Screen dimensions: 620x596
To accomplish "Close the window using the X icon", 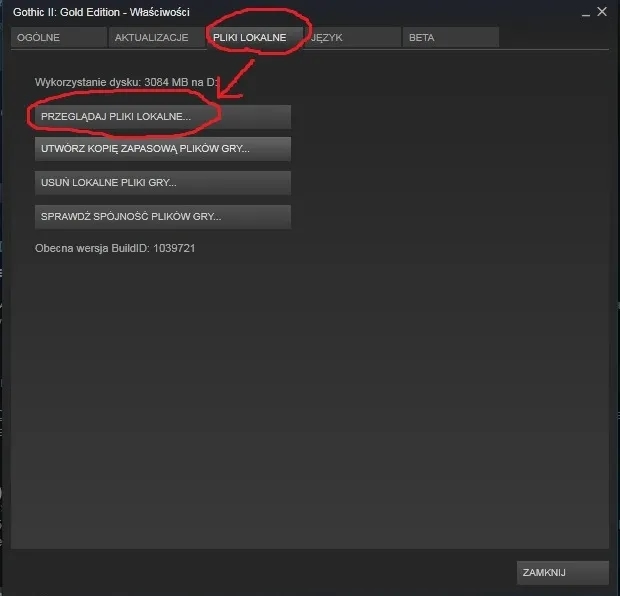I will click(x=600, y=12).
